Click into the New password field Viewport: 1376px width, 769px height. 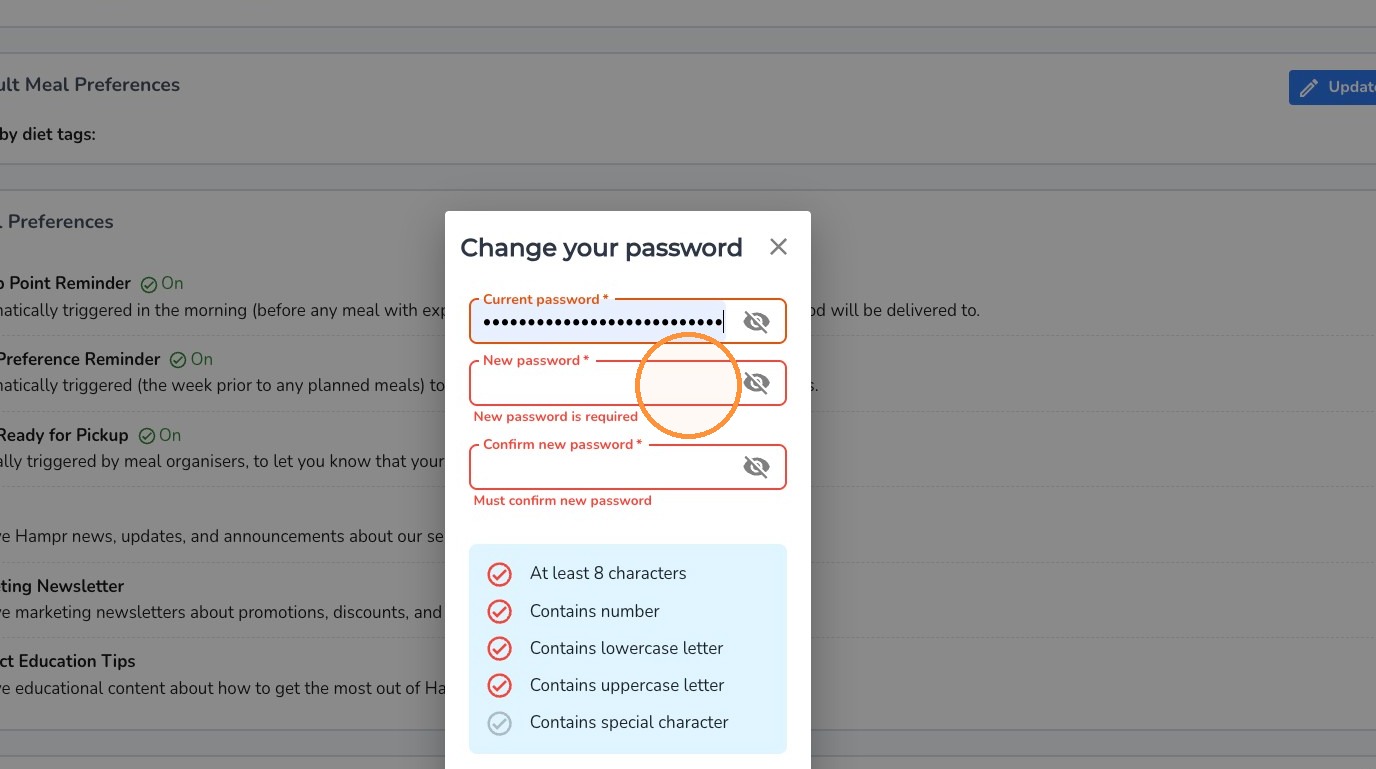click(602, 384)
